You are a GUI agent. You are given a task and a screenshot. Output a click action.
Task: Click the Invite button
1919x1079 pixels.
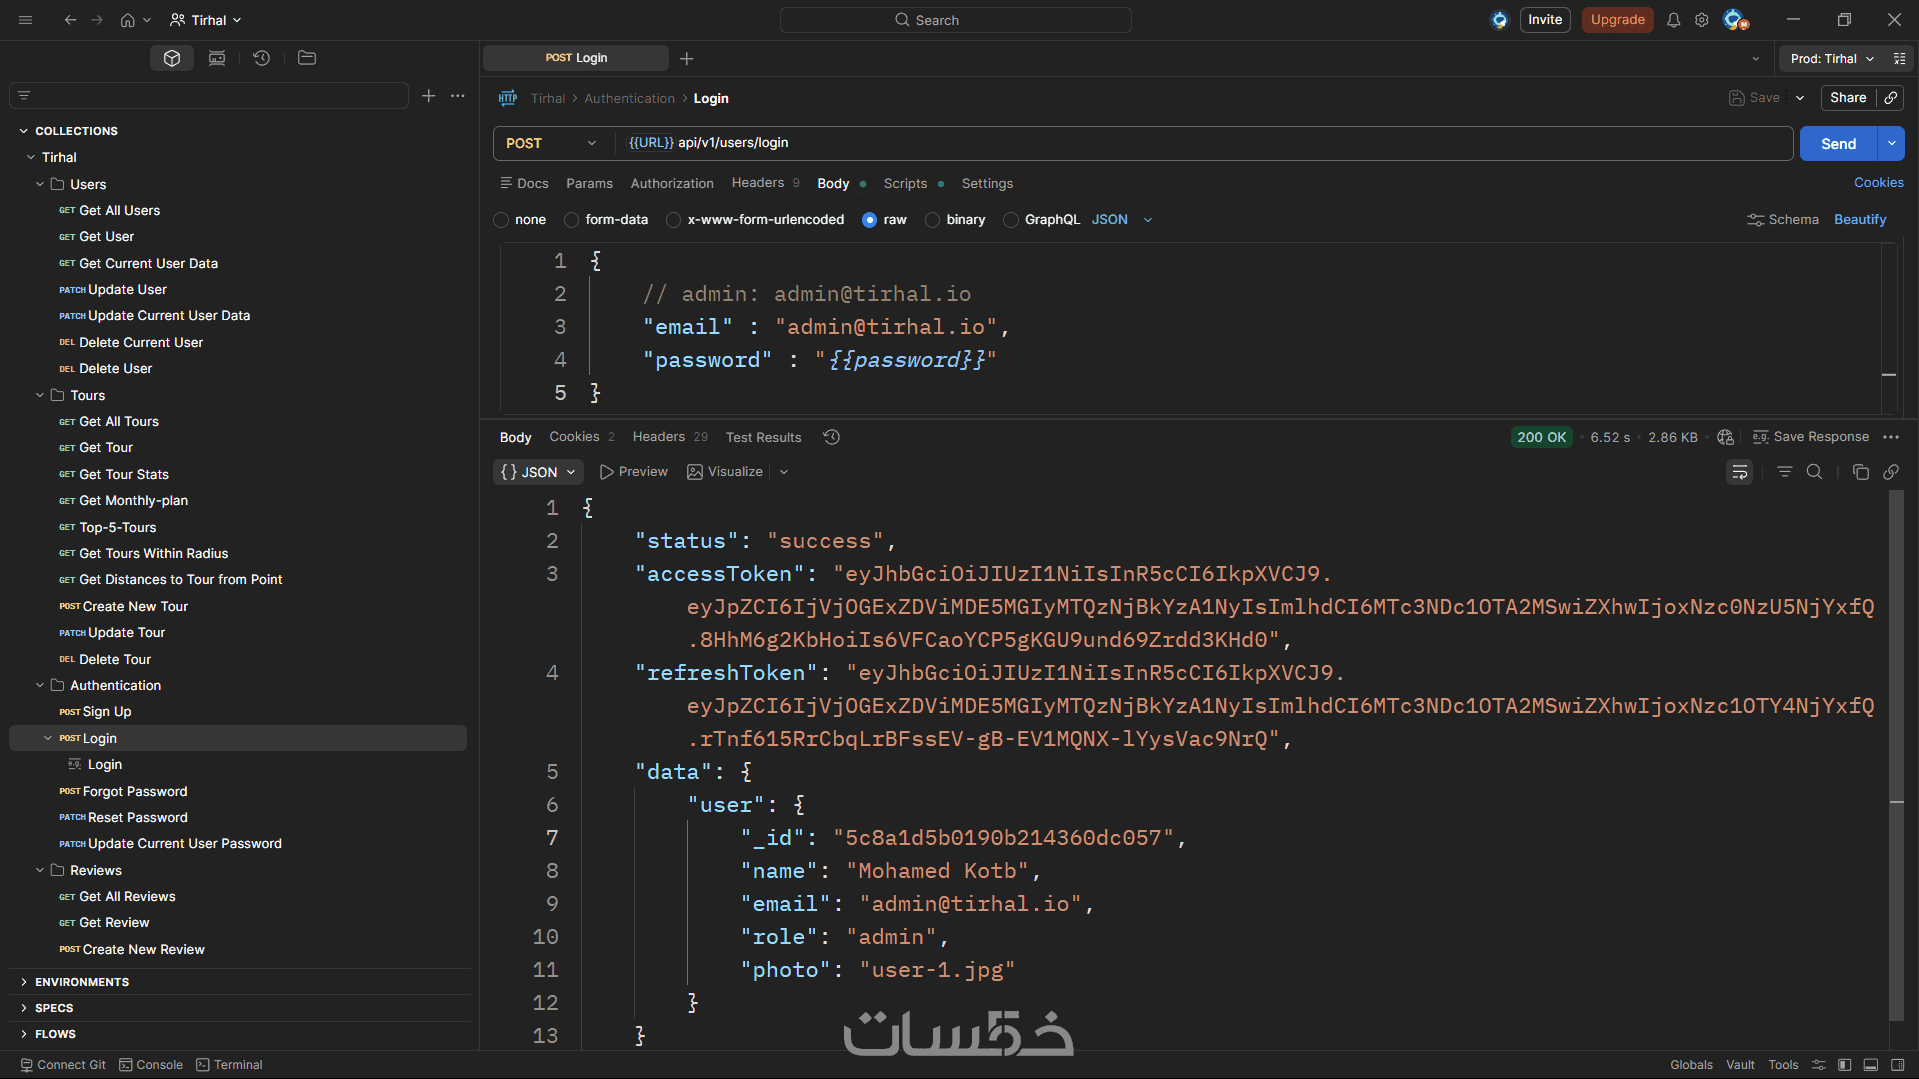click(x=1545, y=20)
